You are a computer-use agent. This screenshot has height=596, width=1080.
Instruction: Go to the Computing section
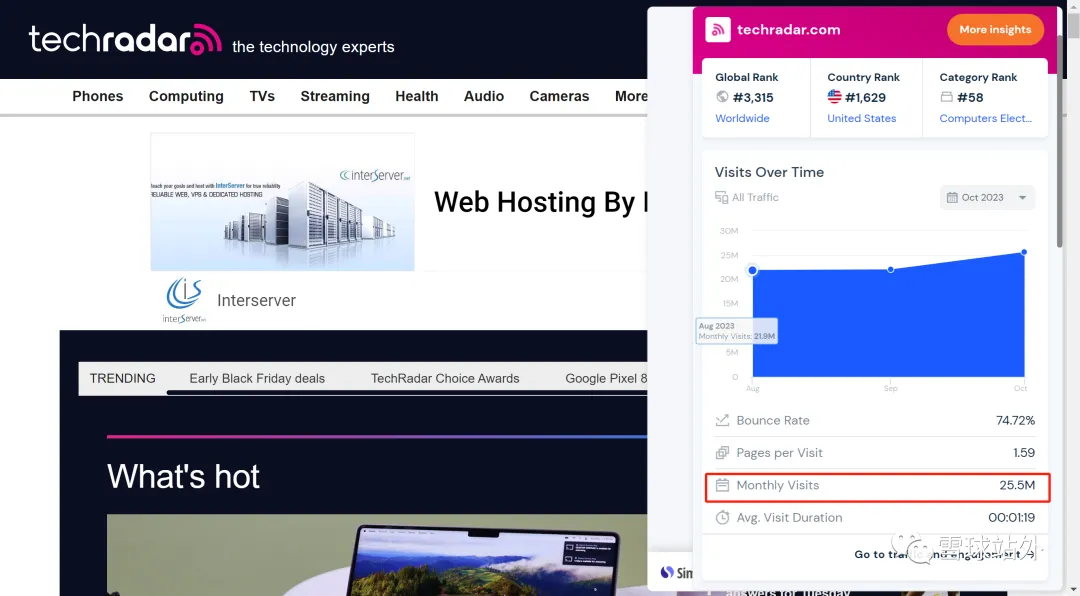[x=186, y=96]
